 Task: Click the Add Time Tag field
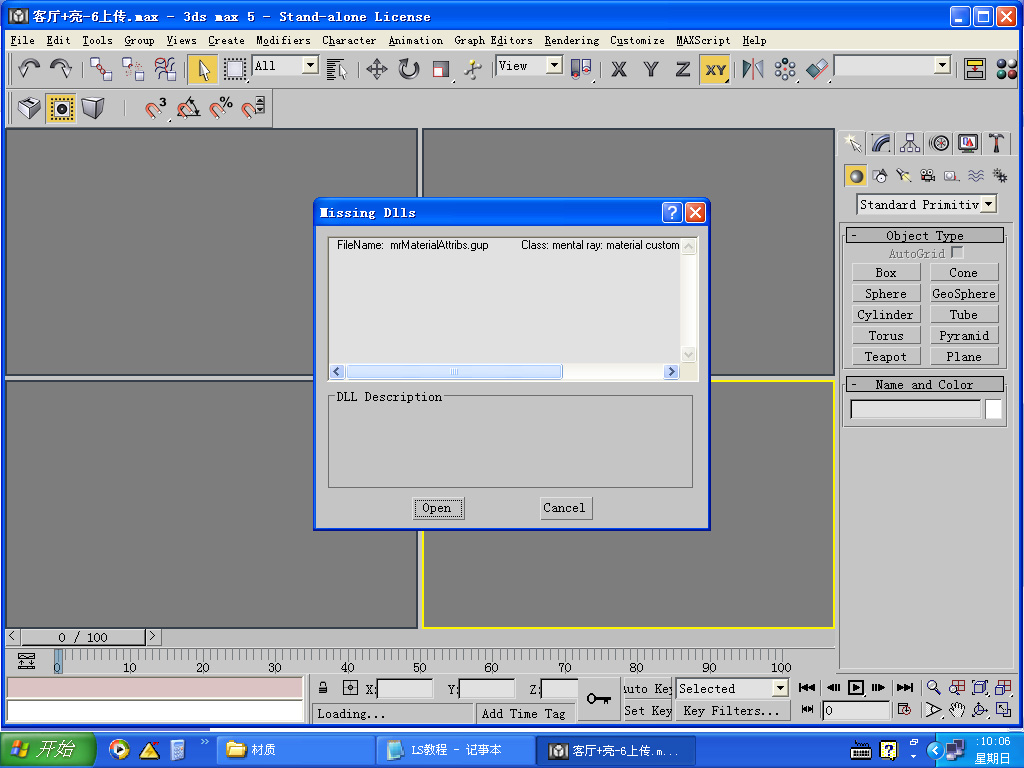[524, 714]
